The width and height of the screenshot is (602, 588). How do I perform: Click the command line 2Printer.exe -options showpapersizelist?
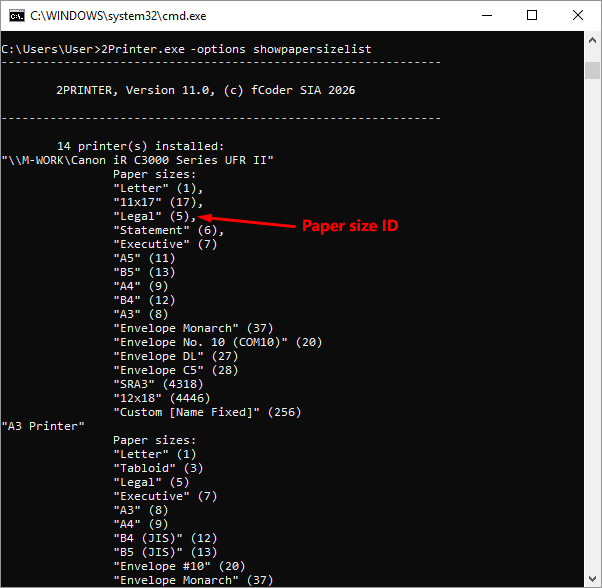pos(236,50)
